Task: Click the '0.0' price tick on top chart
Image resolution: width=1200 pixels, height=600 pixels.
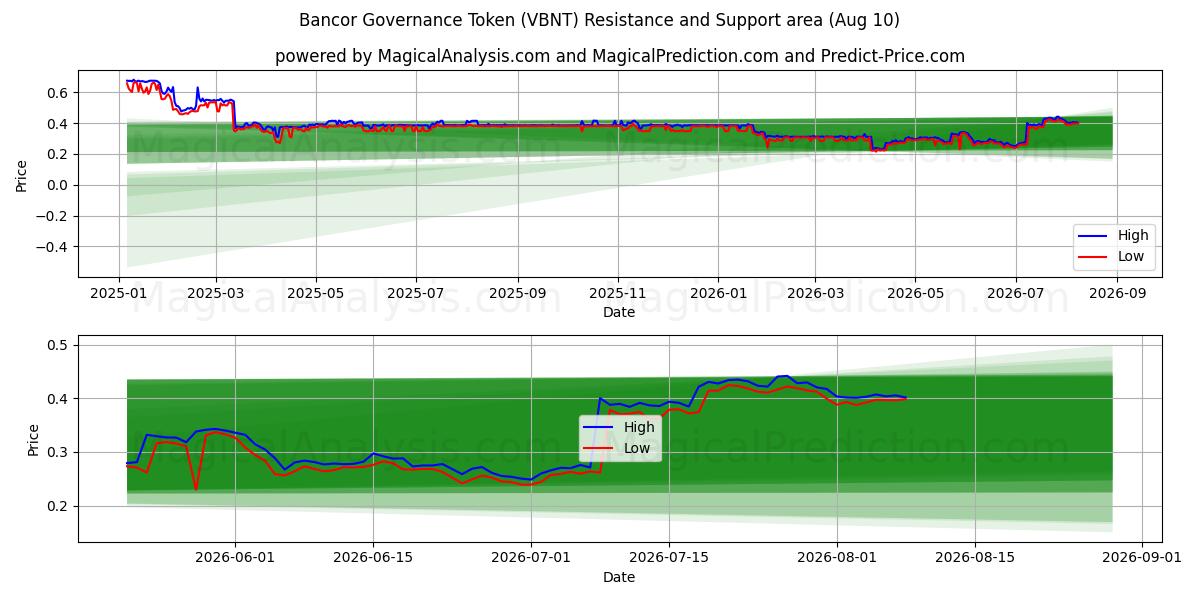Action: click(57, 185)
